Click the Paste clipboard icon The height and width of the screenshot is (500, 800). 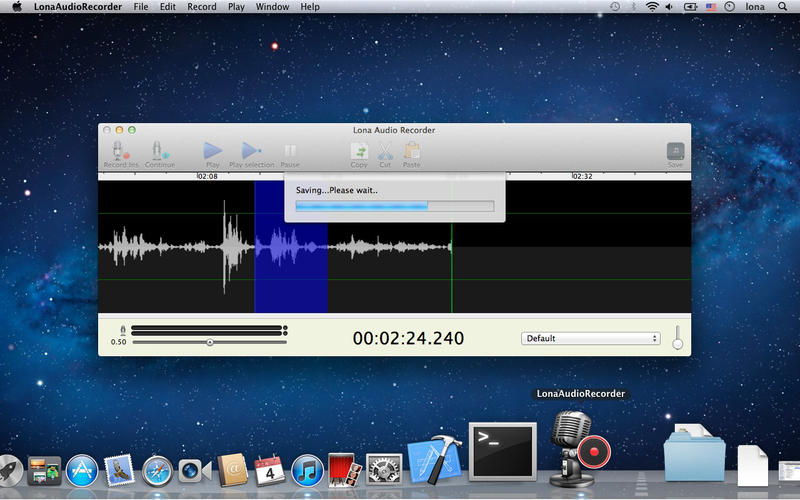[x=411, y=151]
